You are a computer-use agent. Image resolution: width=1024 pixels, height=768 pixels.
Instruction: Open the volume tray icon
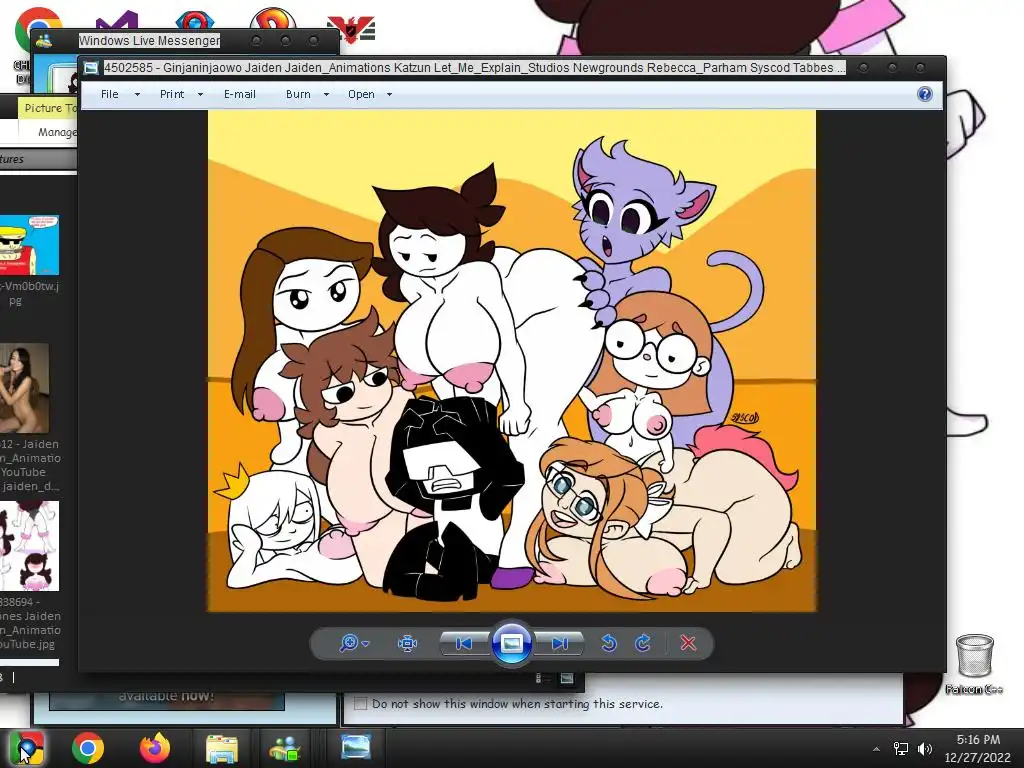point(925,748)
